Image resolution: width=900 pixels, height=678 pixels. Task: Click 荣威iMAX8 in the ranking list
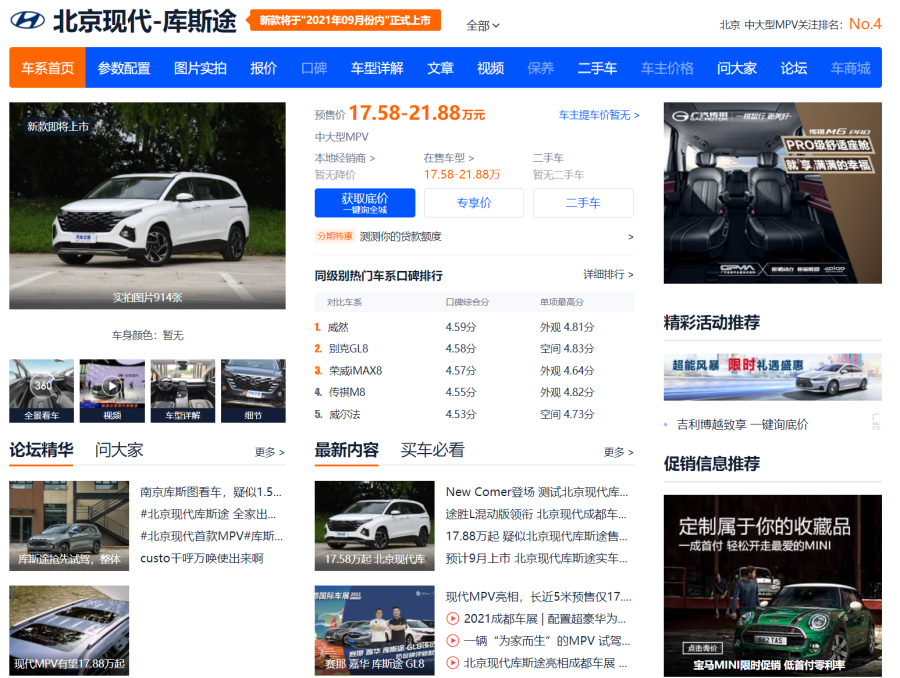point(355,371)
